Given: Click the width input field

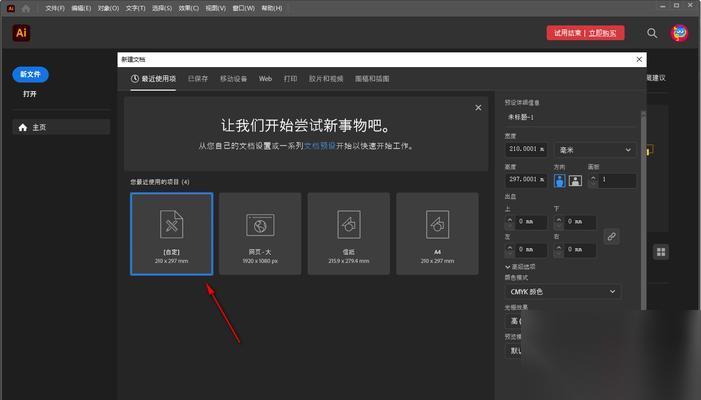Looking at the screenshot, I should (x=525, y=150).
